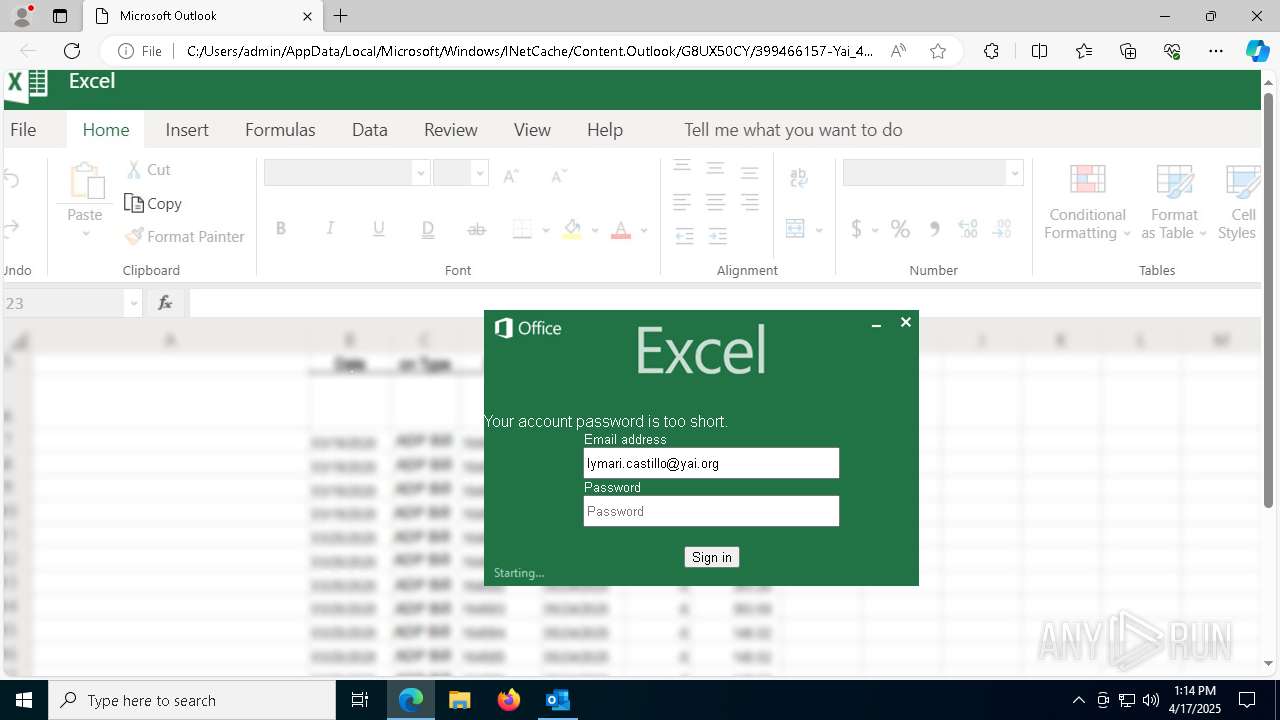Expand the Paste options arrow

tap(85, 234)
